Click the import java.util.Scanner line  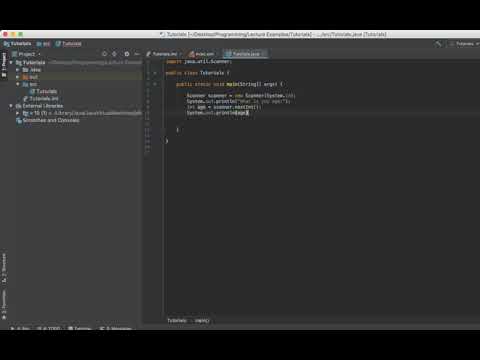[x=199, y=62]
